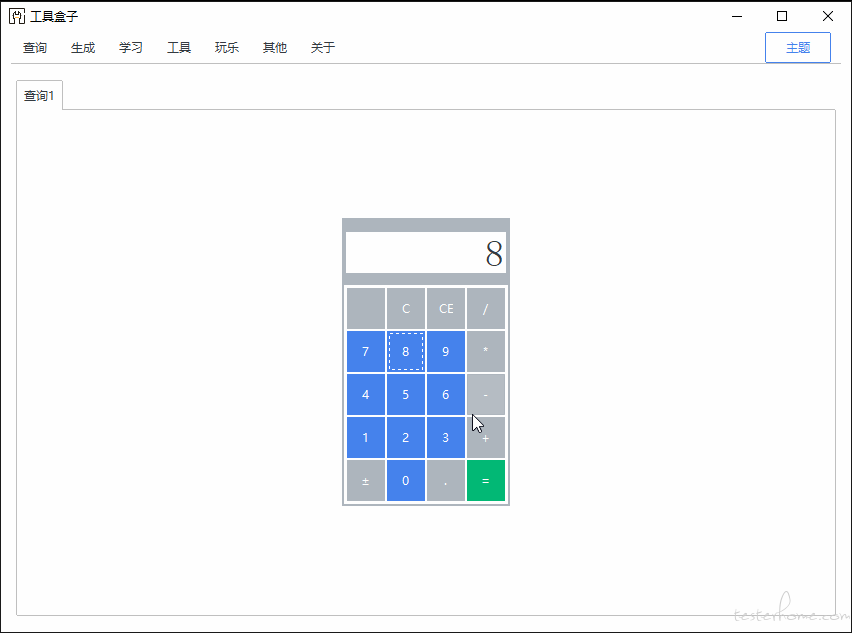Hit the CE clear entry key
Image resolution: width=852 pixels, height=633 pixels.
(x=446, y=308)
